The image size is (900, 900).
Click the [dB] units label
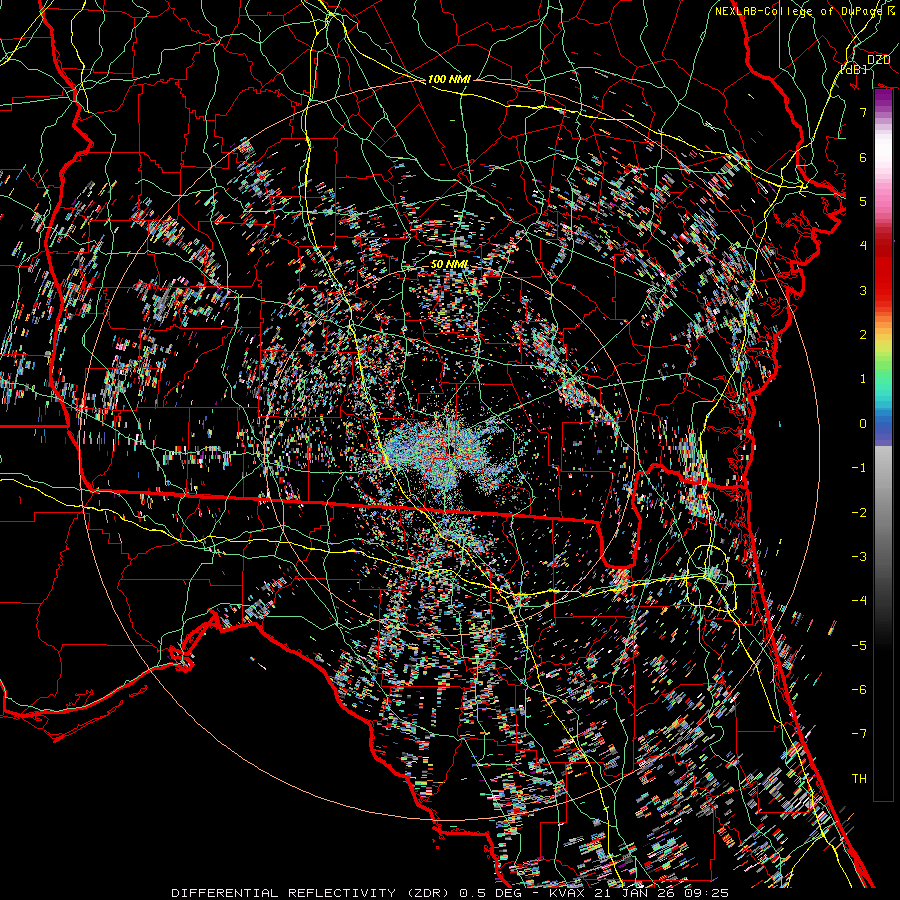854,70
